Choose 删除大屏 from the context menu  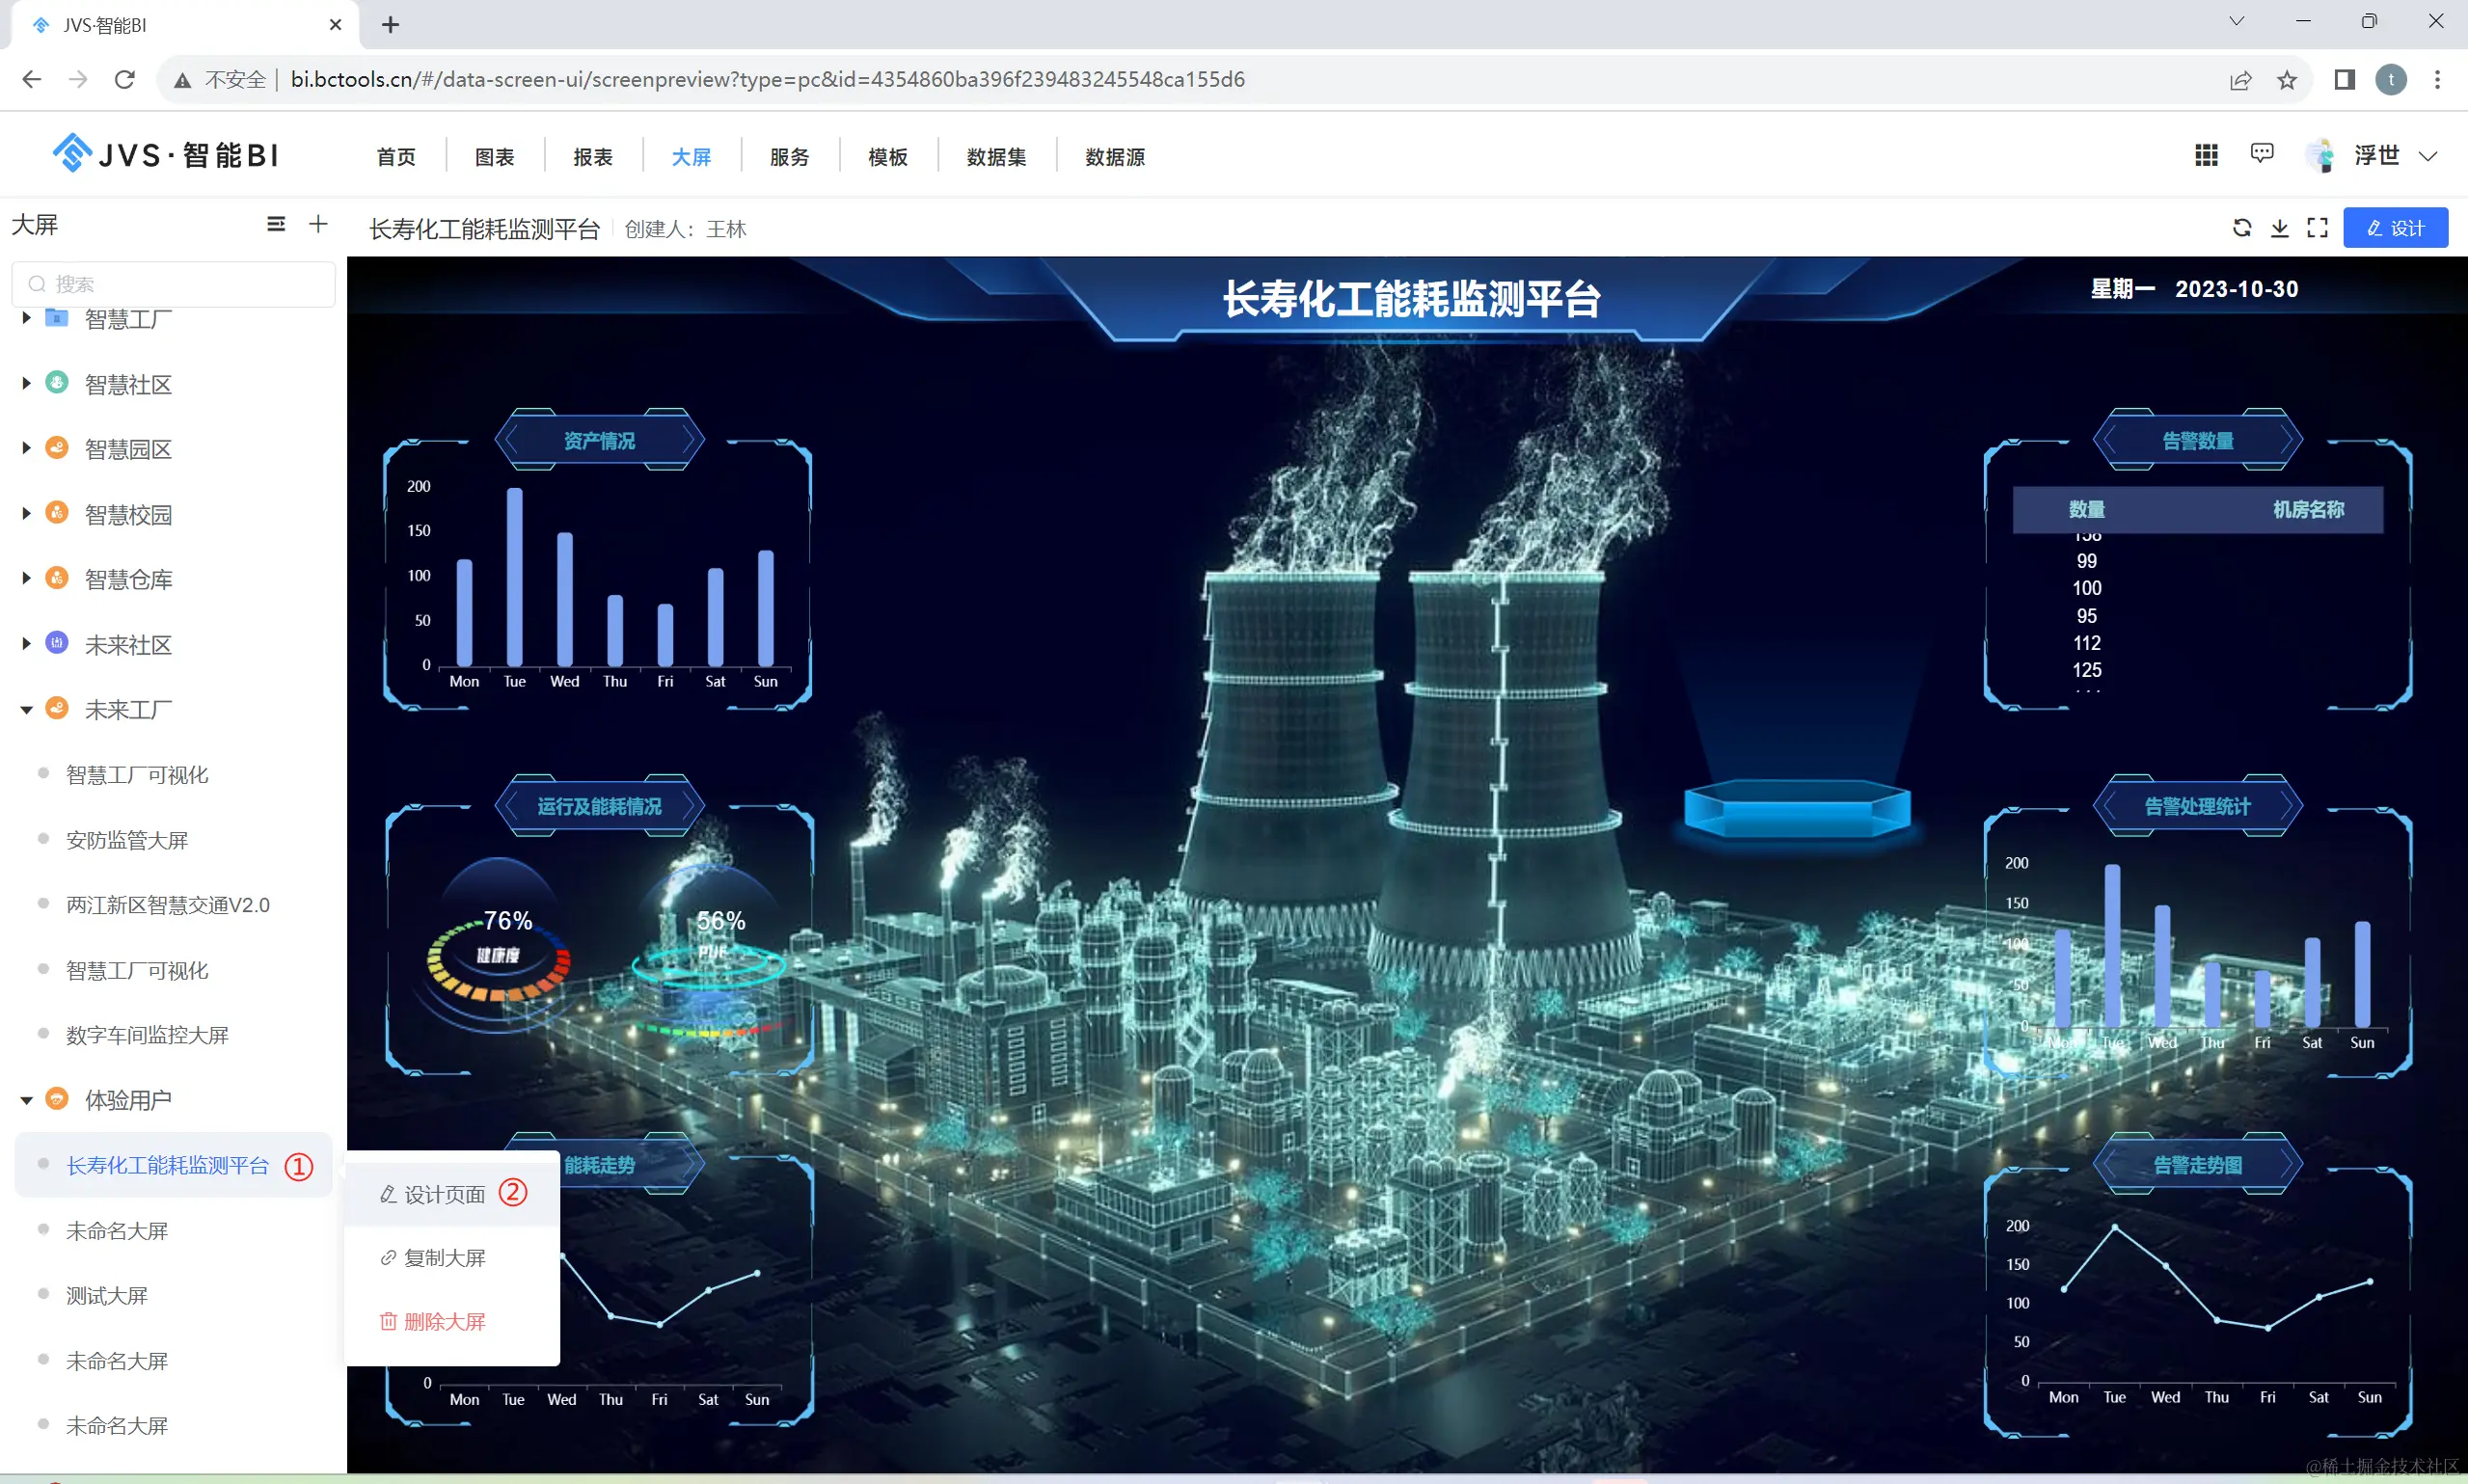click(x=444, y=1321)
